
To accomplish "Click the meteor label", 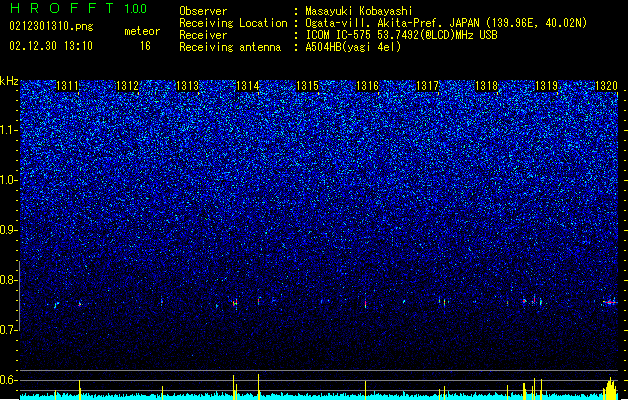I will (142, 31).
